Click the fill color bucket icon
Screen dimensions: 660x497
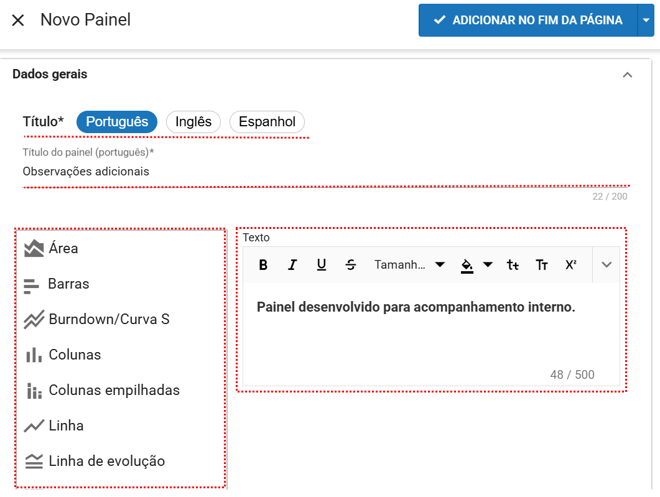pyautogui.click(x=467, y=265)
